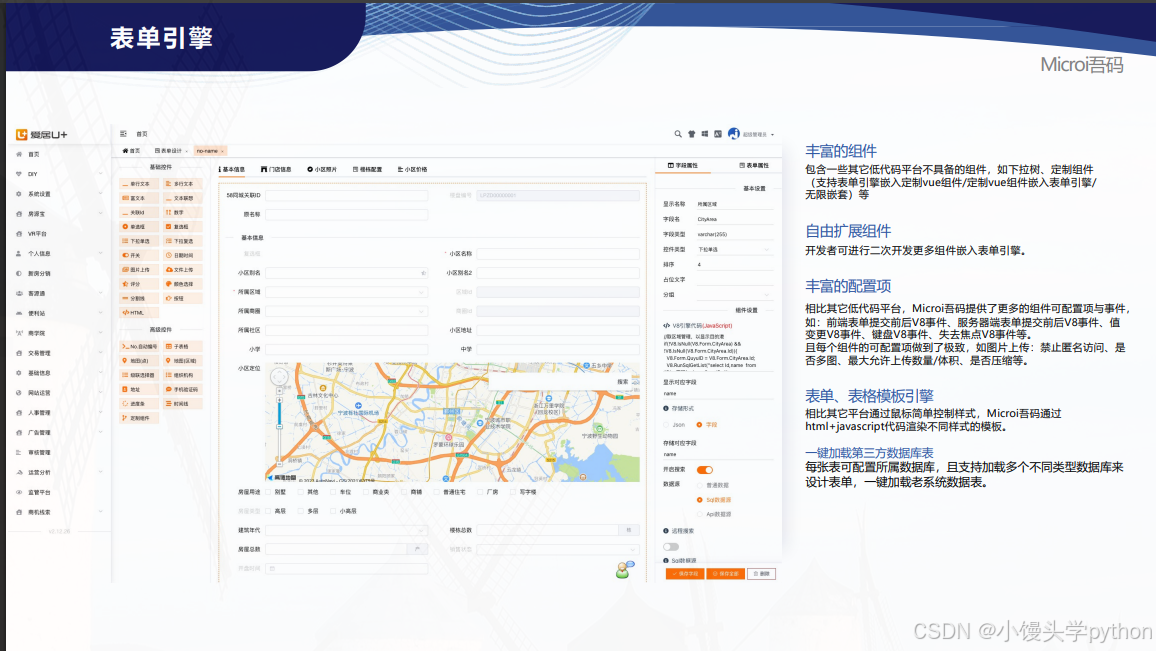Viewport: 1156px width, 651px height.
Task: Click the 删除 button
Action: click(x=762, y=574)
